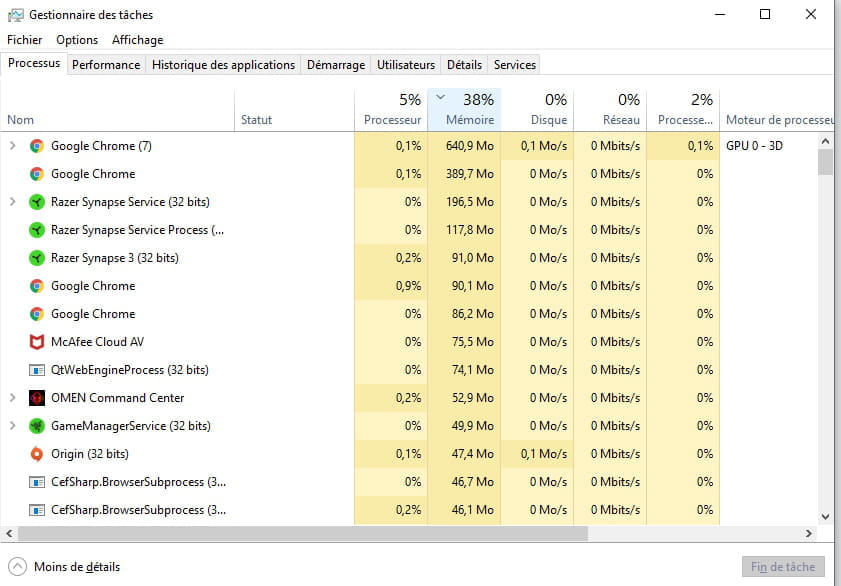Select the 640,9 Mo memory cell
Viewport: 841px width, 586px height.
(x=464, y=146)
